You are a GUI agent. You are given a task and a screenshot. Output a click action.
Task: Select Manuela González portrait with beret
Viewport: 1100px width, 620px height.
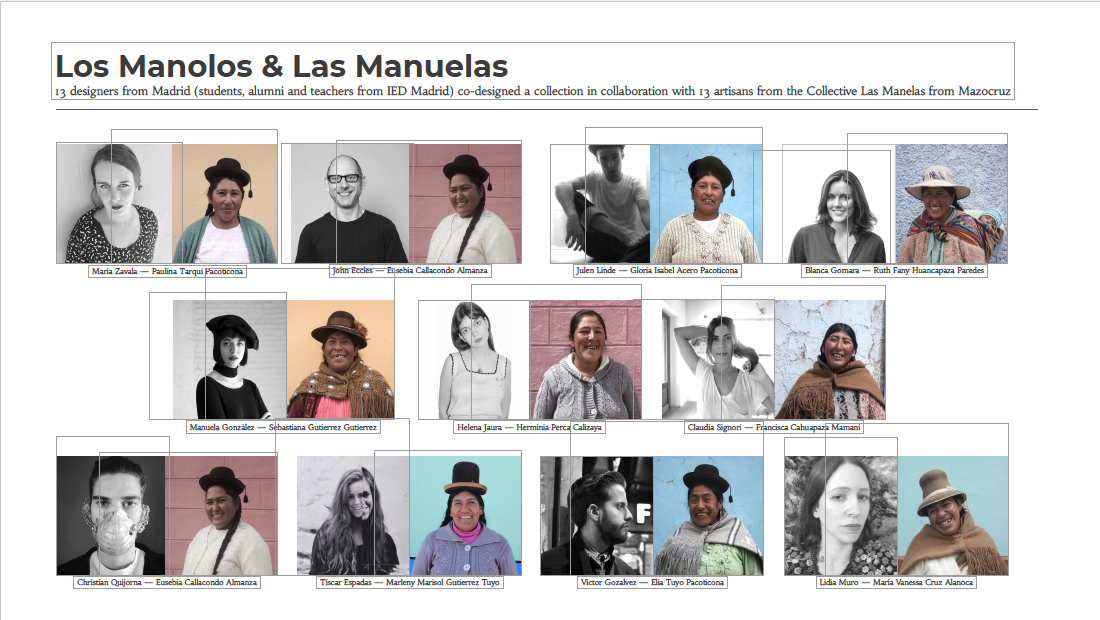coord(230,360)
